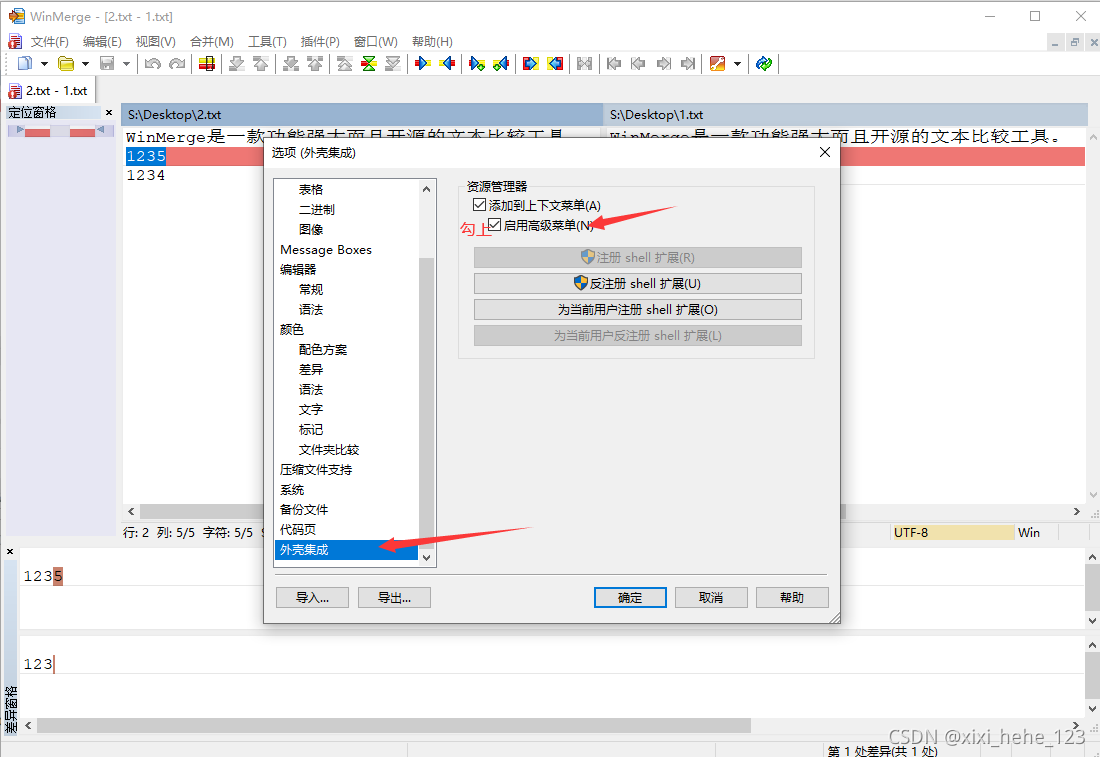This screenshot has height=757, width=1100.
Task: Click the New document toolbar icon
Action: (25, 64)
